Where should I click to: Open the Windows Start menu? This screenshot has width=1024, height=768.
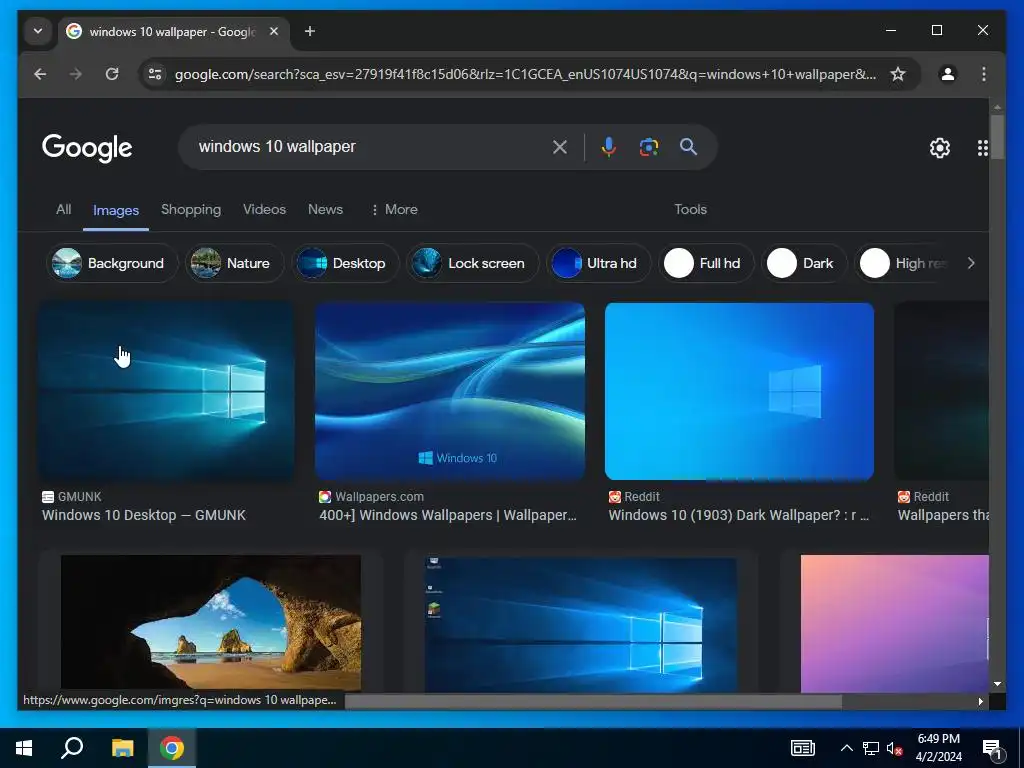point(24,748)
